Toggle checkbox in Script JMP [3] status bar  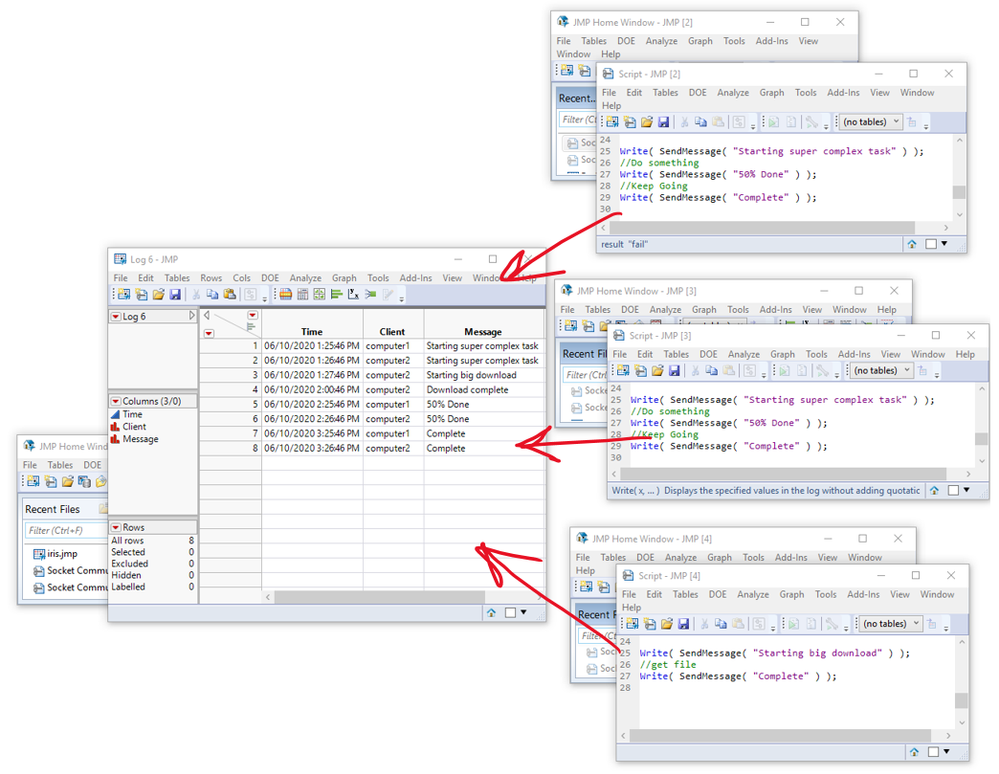[953, 491]
